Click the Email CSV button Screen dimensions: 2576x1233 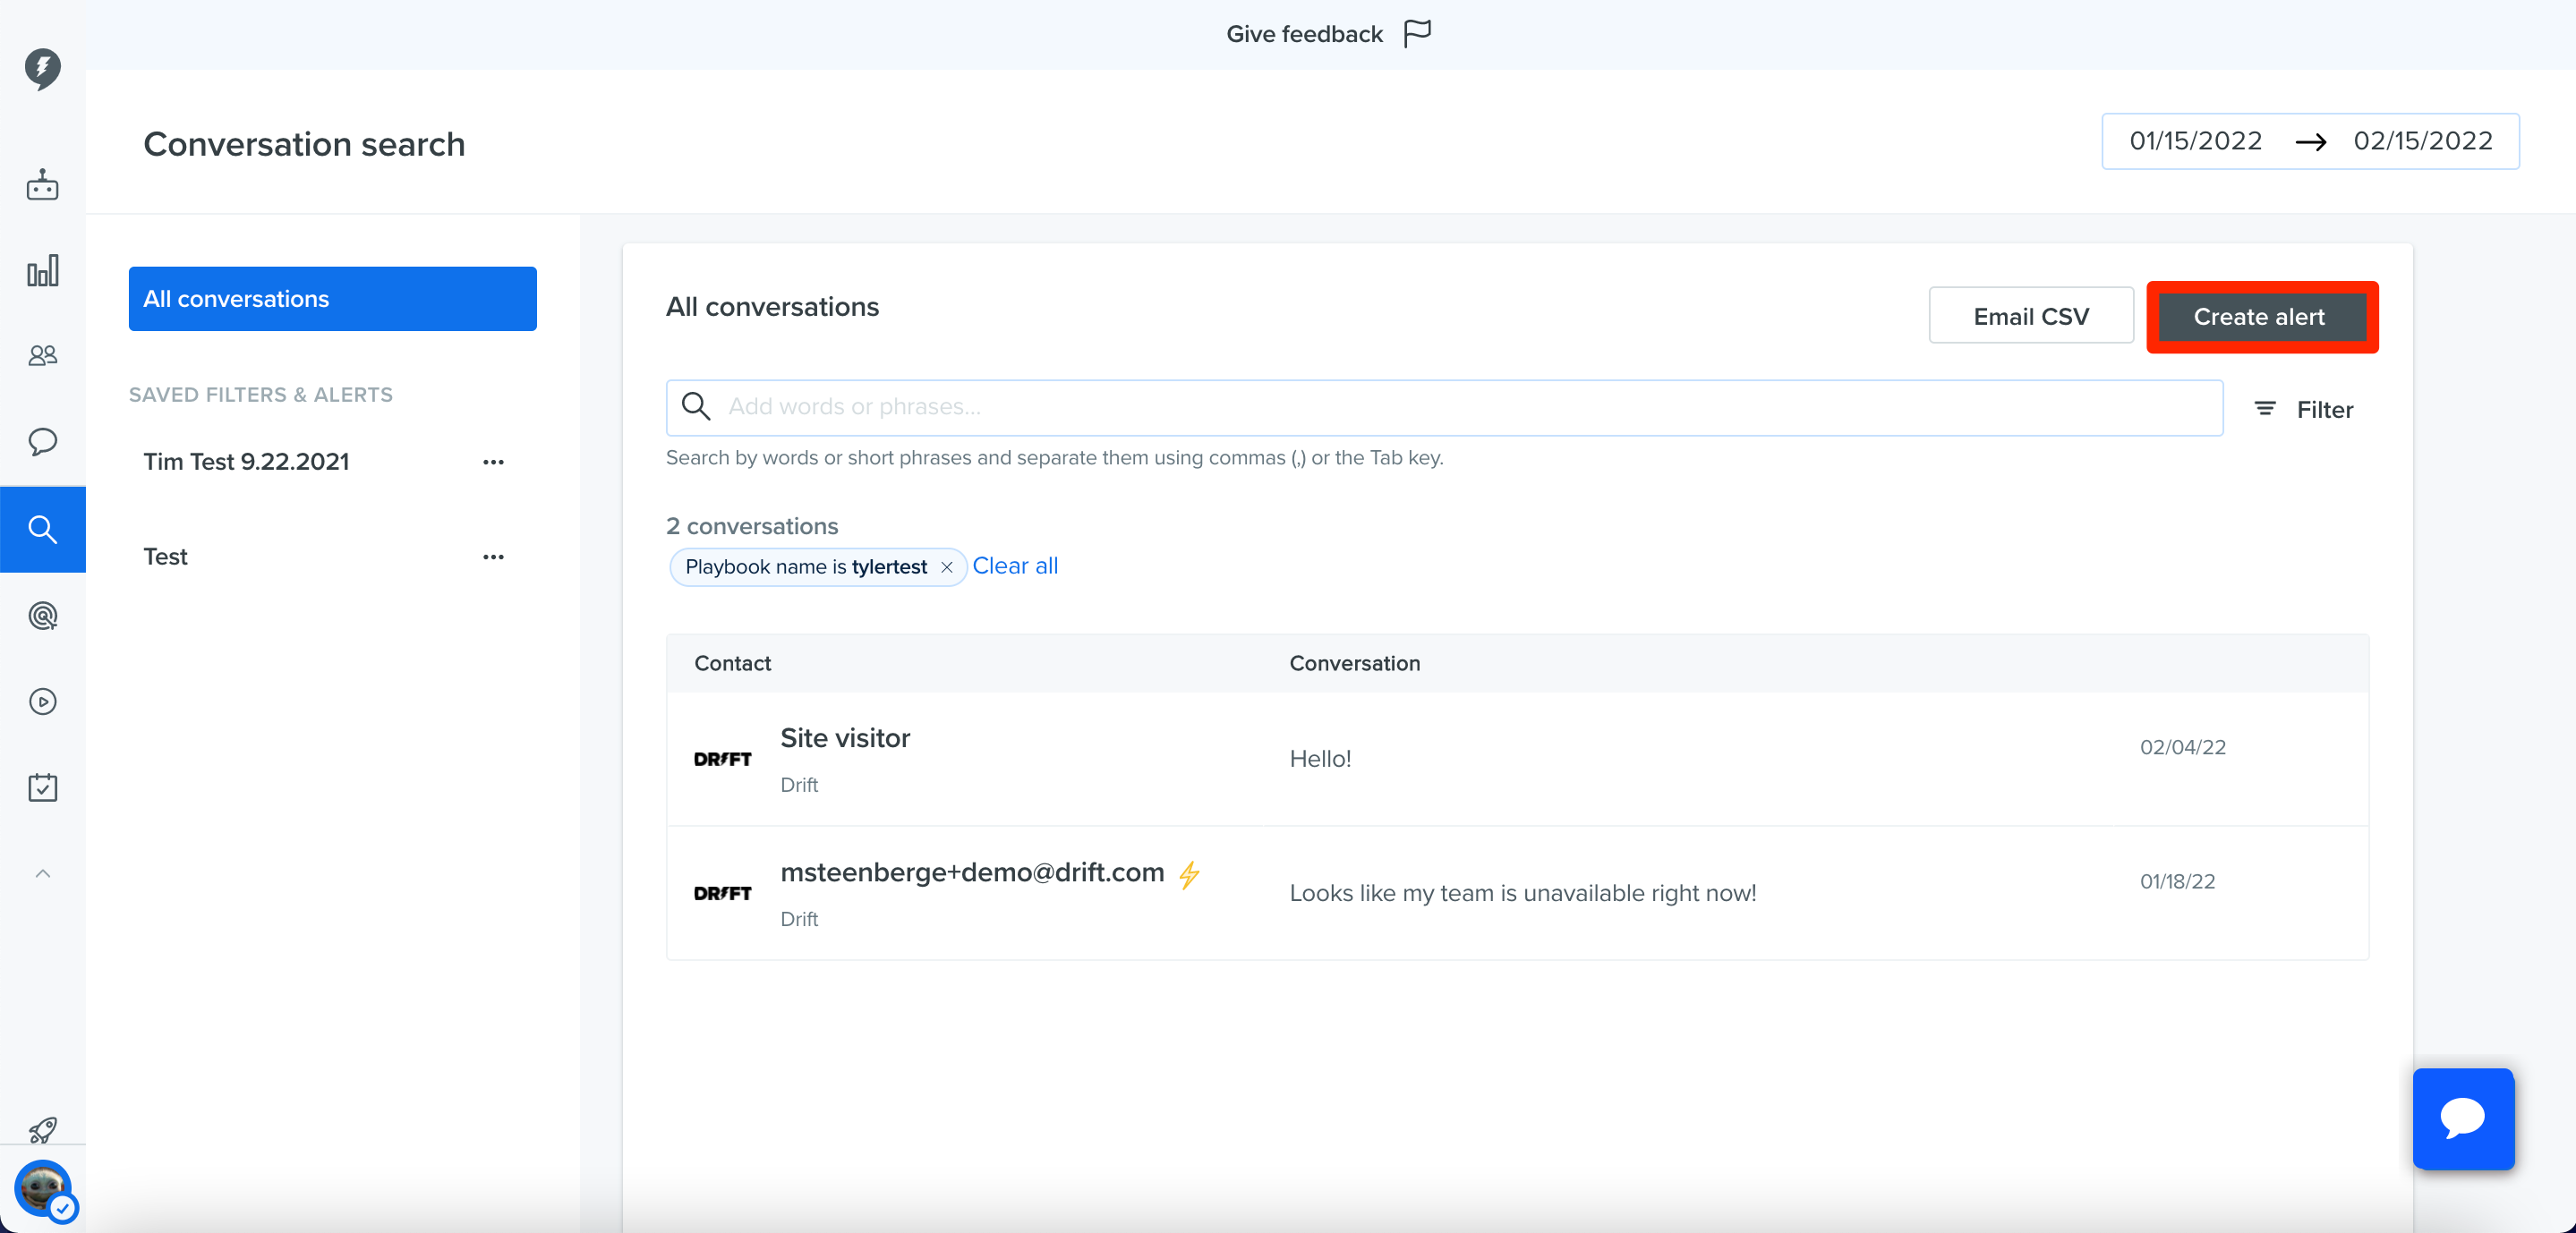[2031, 316]
